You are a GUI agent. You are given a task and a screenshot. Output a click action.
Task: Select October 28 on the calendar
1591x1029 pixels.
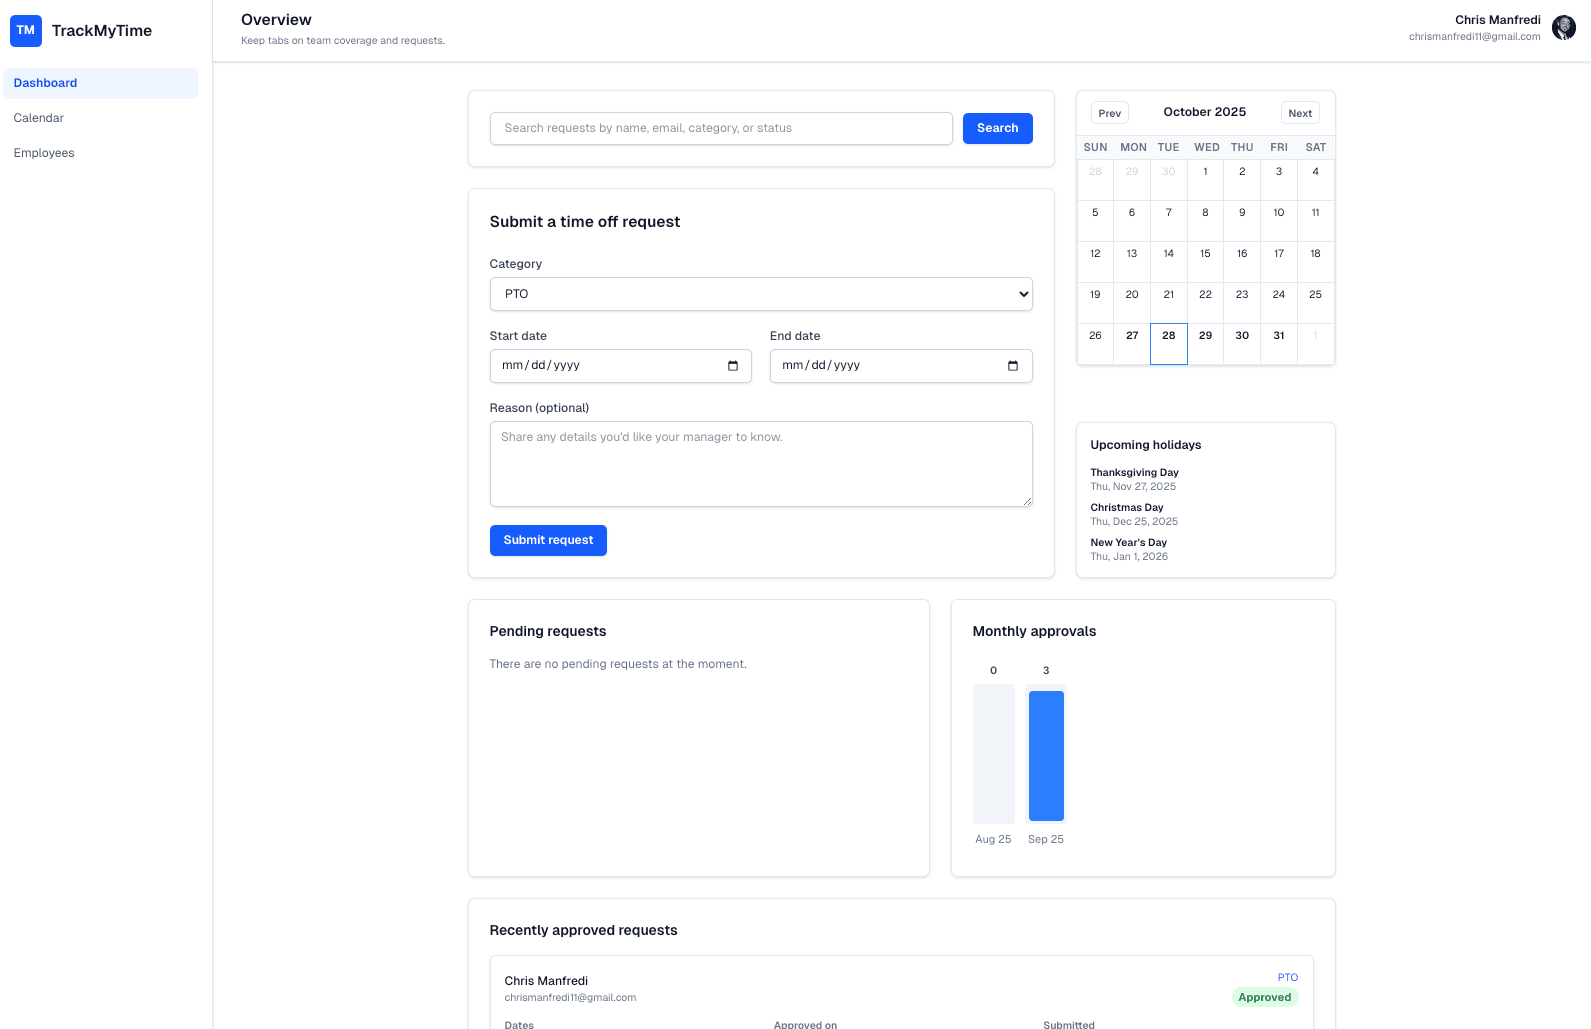click(1168, 343)
